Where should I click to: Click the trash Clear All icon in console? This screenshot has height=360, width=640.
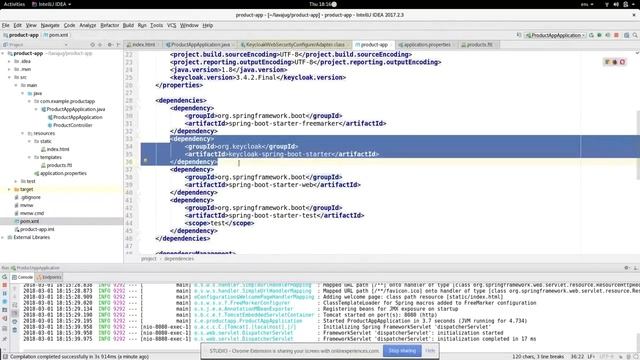point(14,330)
